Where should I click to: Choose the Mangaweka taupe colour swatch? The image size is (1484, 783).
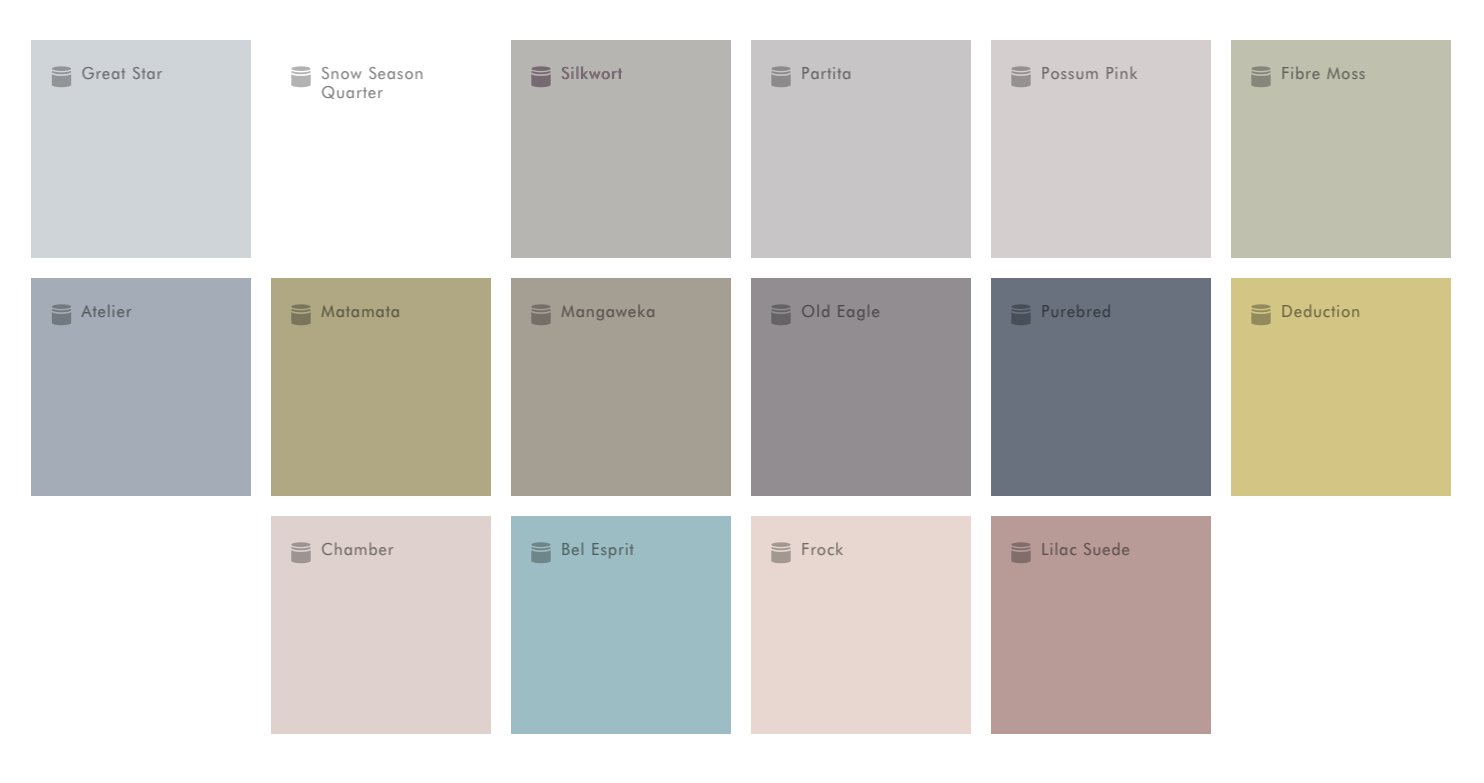coord(621,400)
